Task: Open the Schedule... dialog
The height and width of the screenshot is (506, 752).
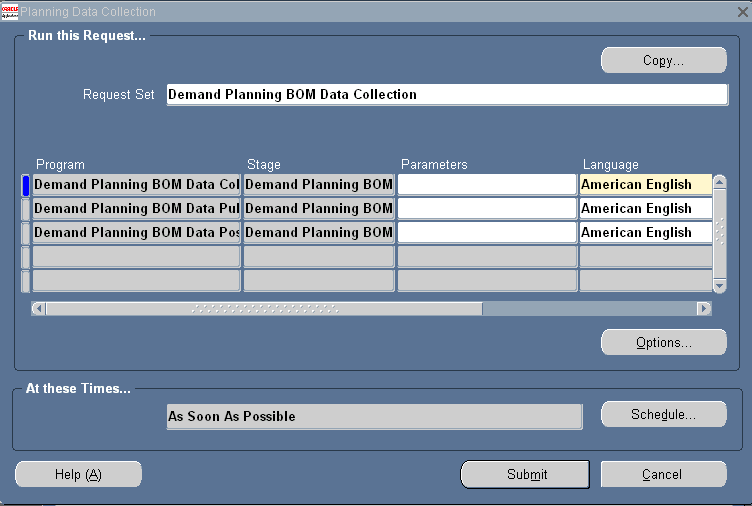Action: 664,414
